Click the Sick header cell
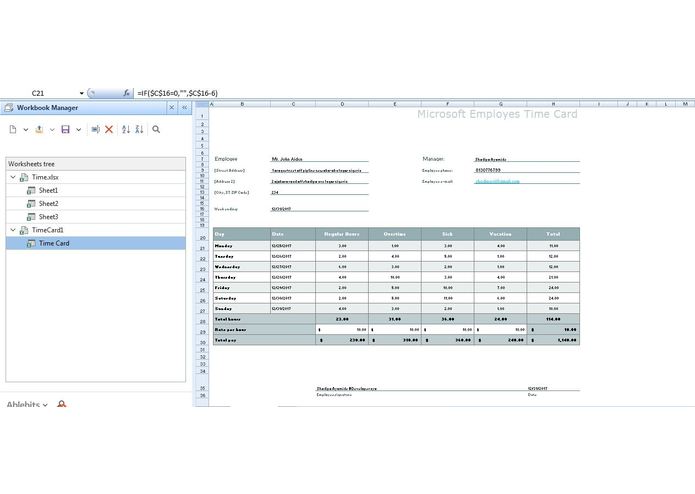Viewport: 695px width, 494px height. [x=447, y=234]
